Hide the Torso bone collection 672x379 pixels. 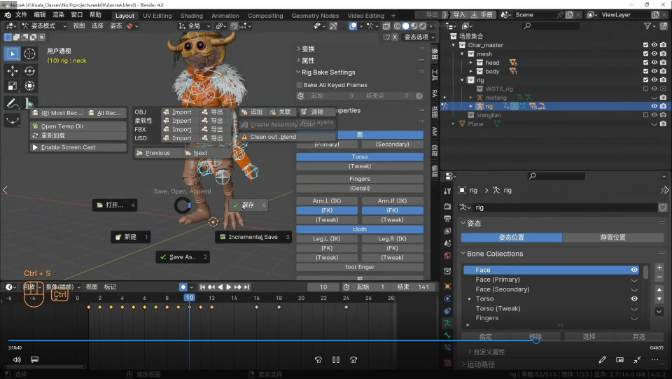coord(634,299)
